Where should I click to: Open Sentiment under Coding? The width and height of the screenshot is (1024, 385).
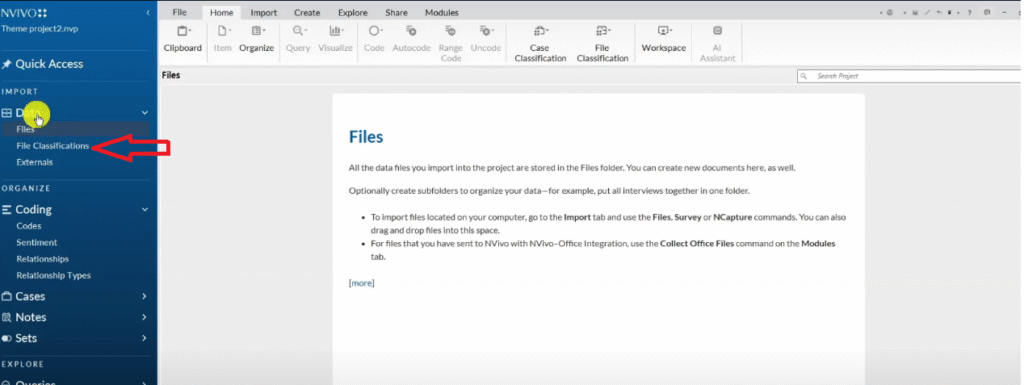pos(37,242)
